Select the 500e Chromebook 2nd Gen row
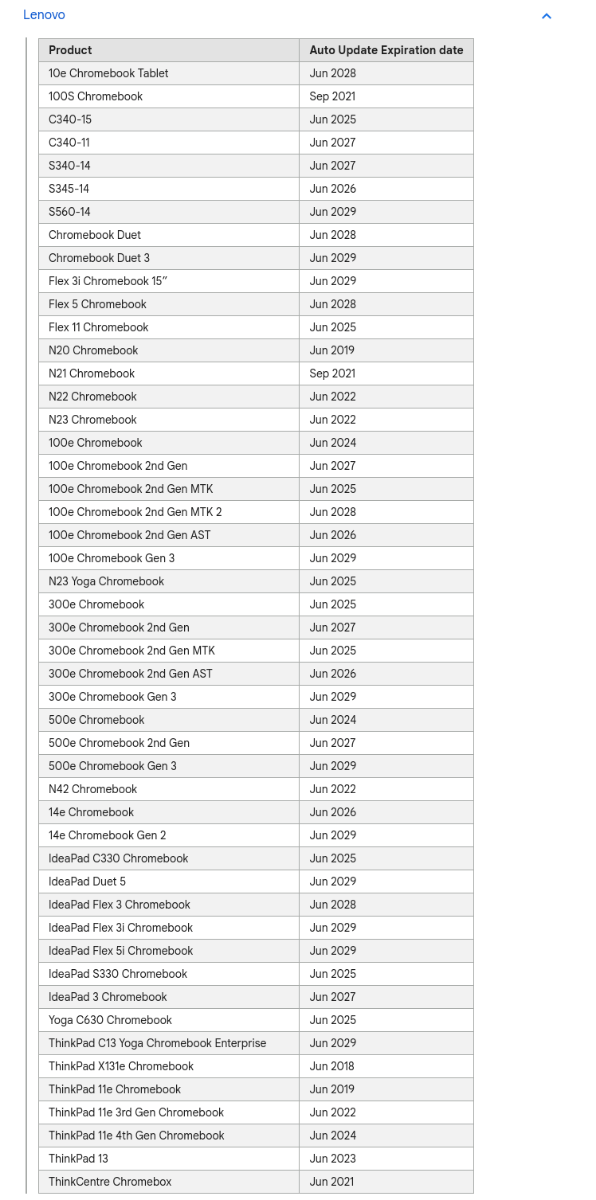Viewport: 596px width, 1200px height. tap(256, 743)
